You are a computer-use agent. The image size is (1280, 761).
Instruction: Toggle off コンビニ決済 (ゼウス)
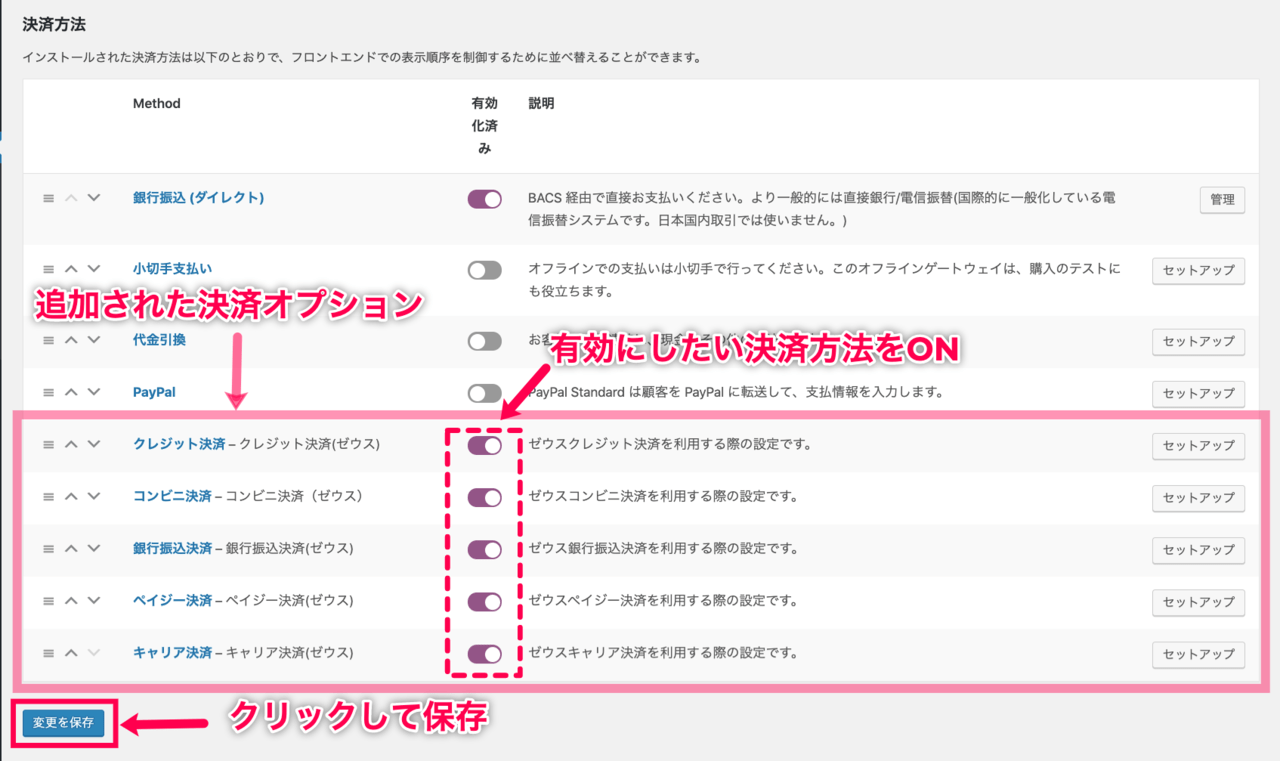click(x=484, y=497)
